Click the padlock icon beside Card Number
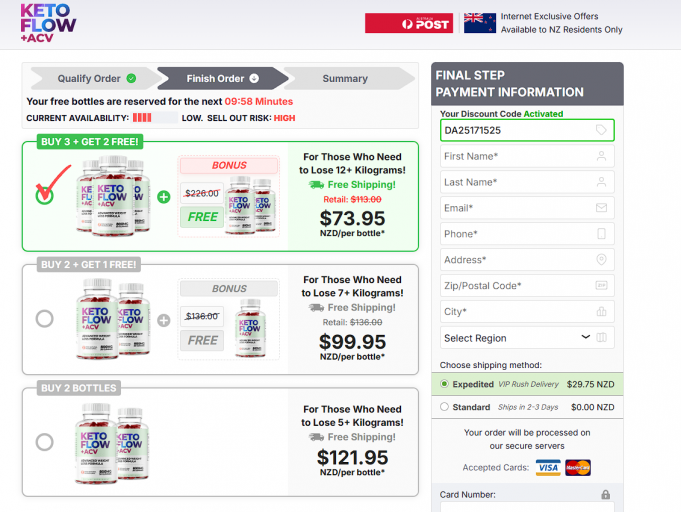 [x=605, y=495]
